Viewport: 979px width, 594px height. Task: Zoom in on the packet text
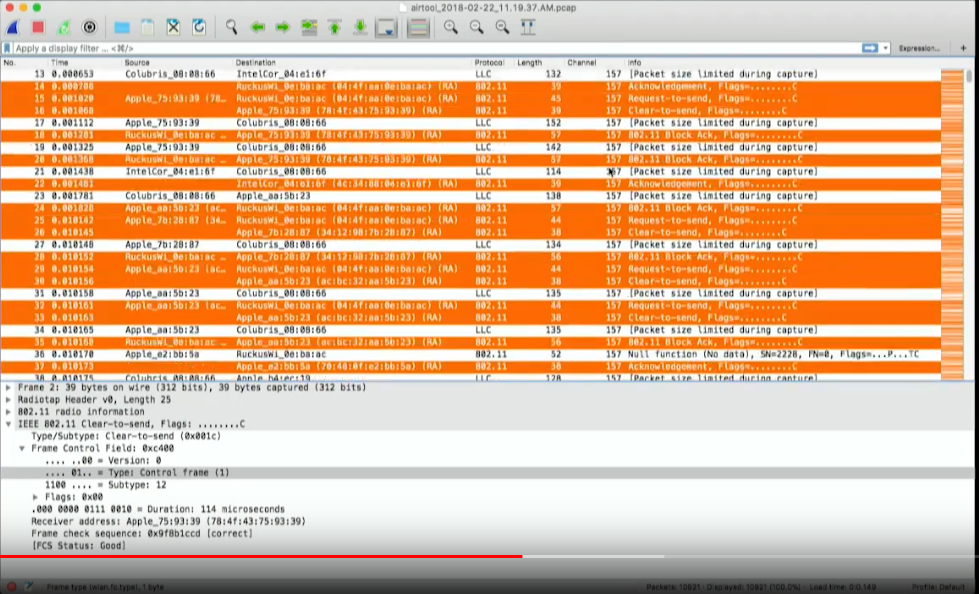[x=450, y=27]
